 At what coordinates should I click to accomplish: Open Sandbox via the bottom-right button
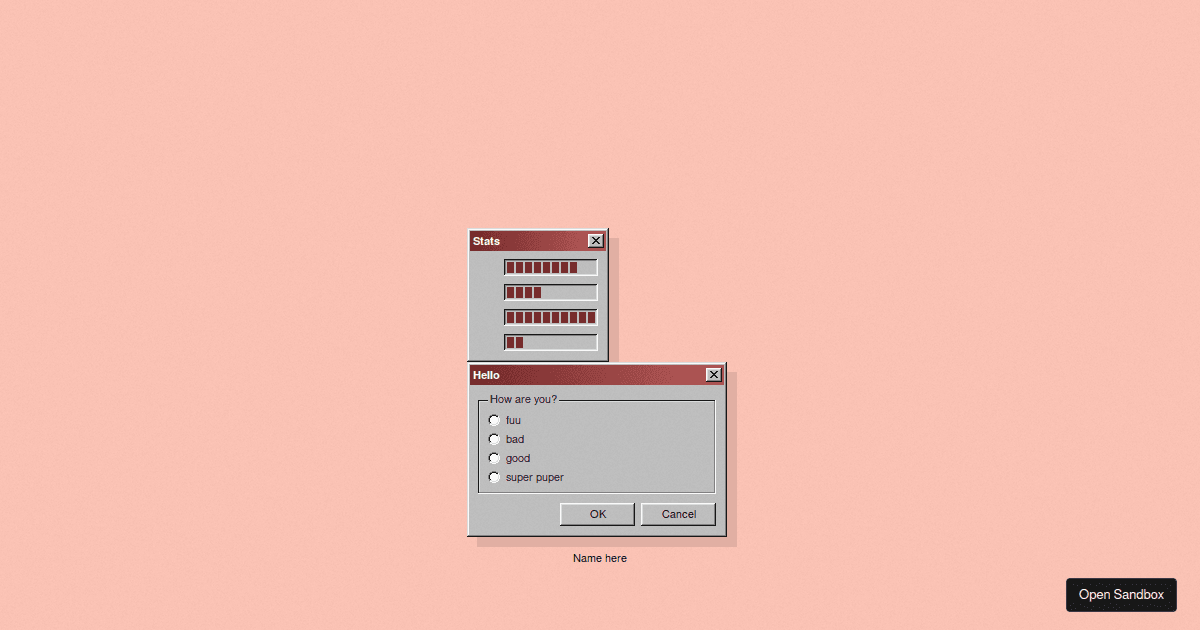click(x=1121, y=594)
